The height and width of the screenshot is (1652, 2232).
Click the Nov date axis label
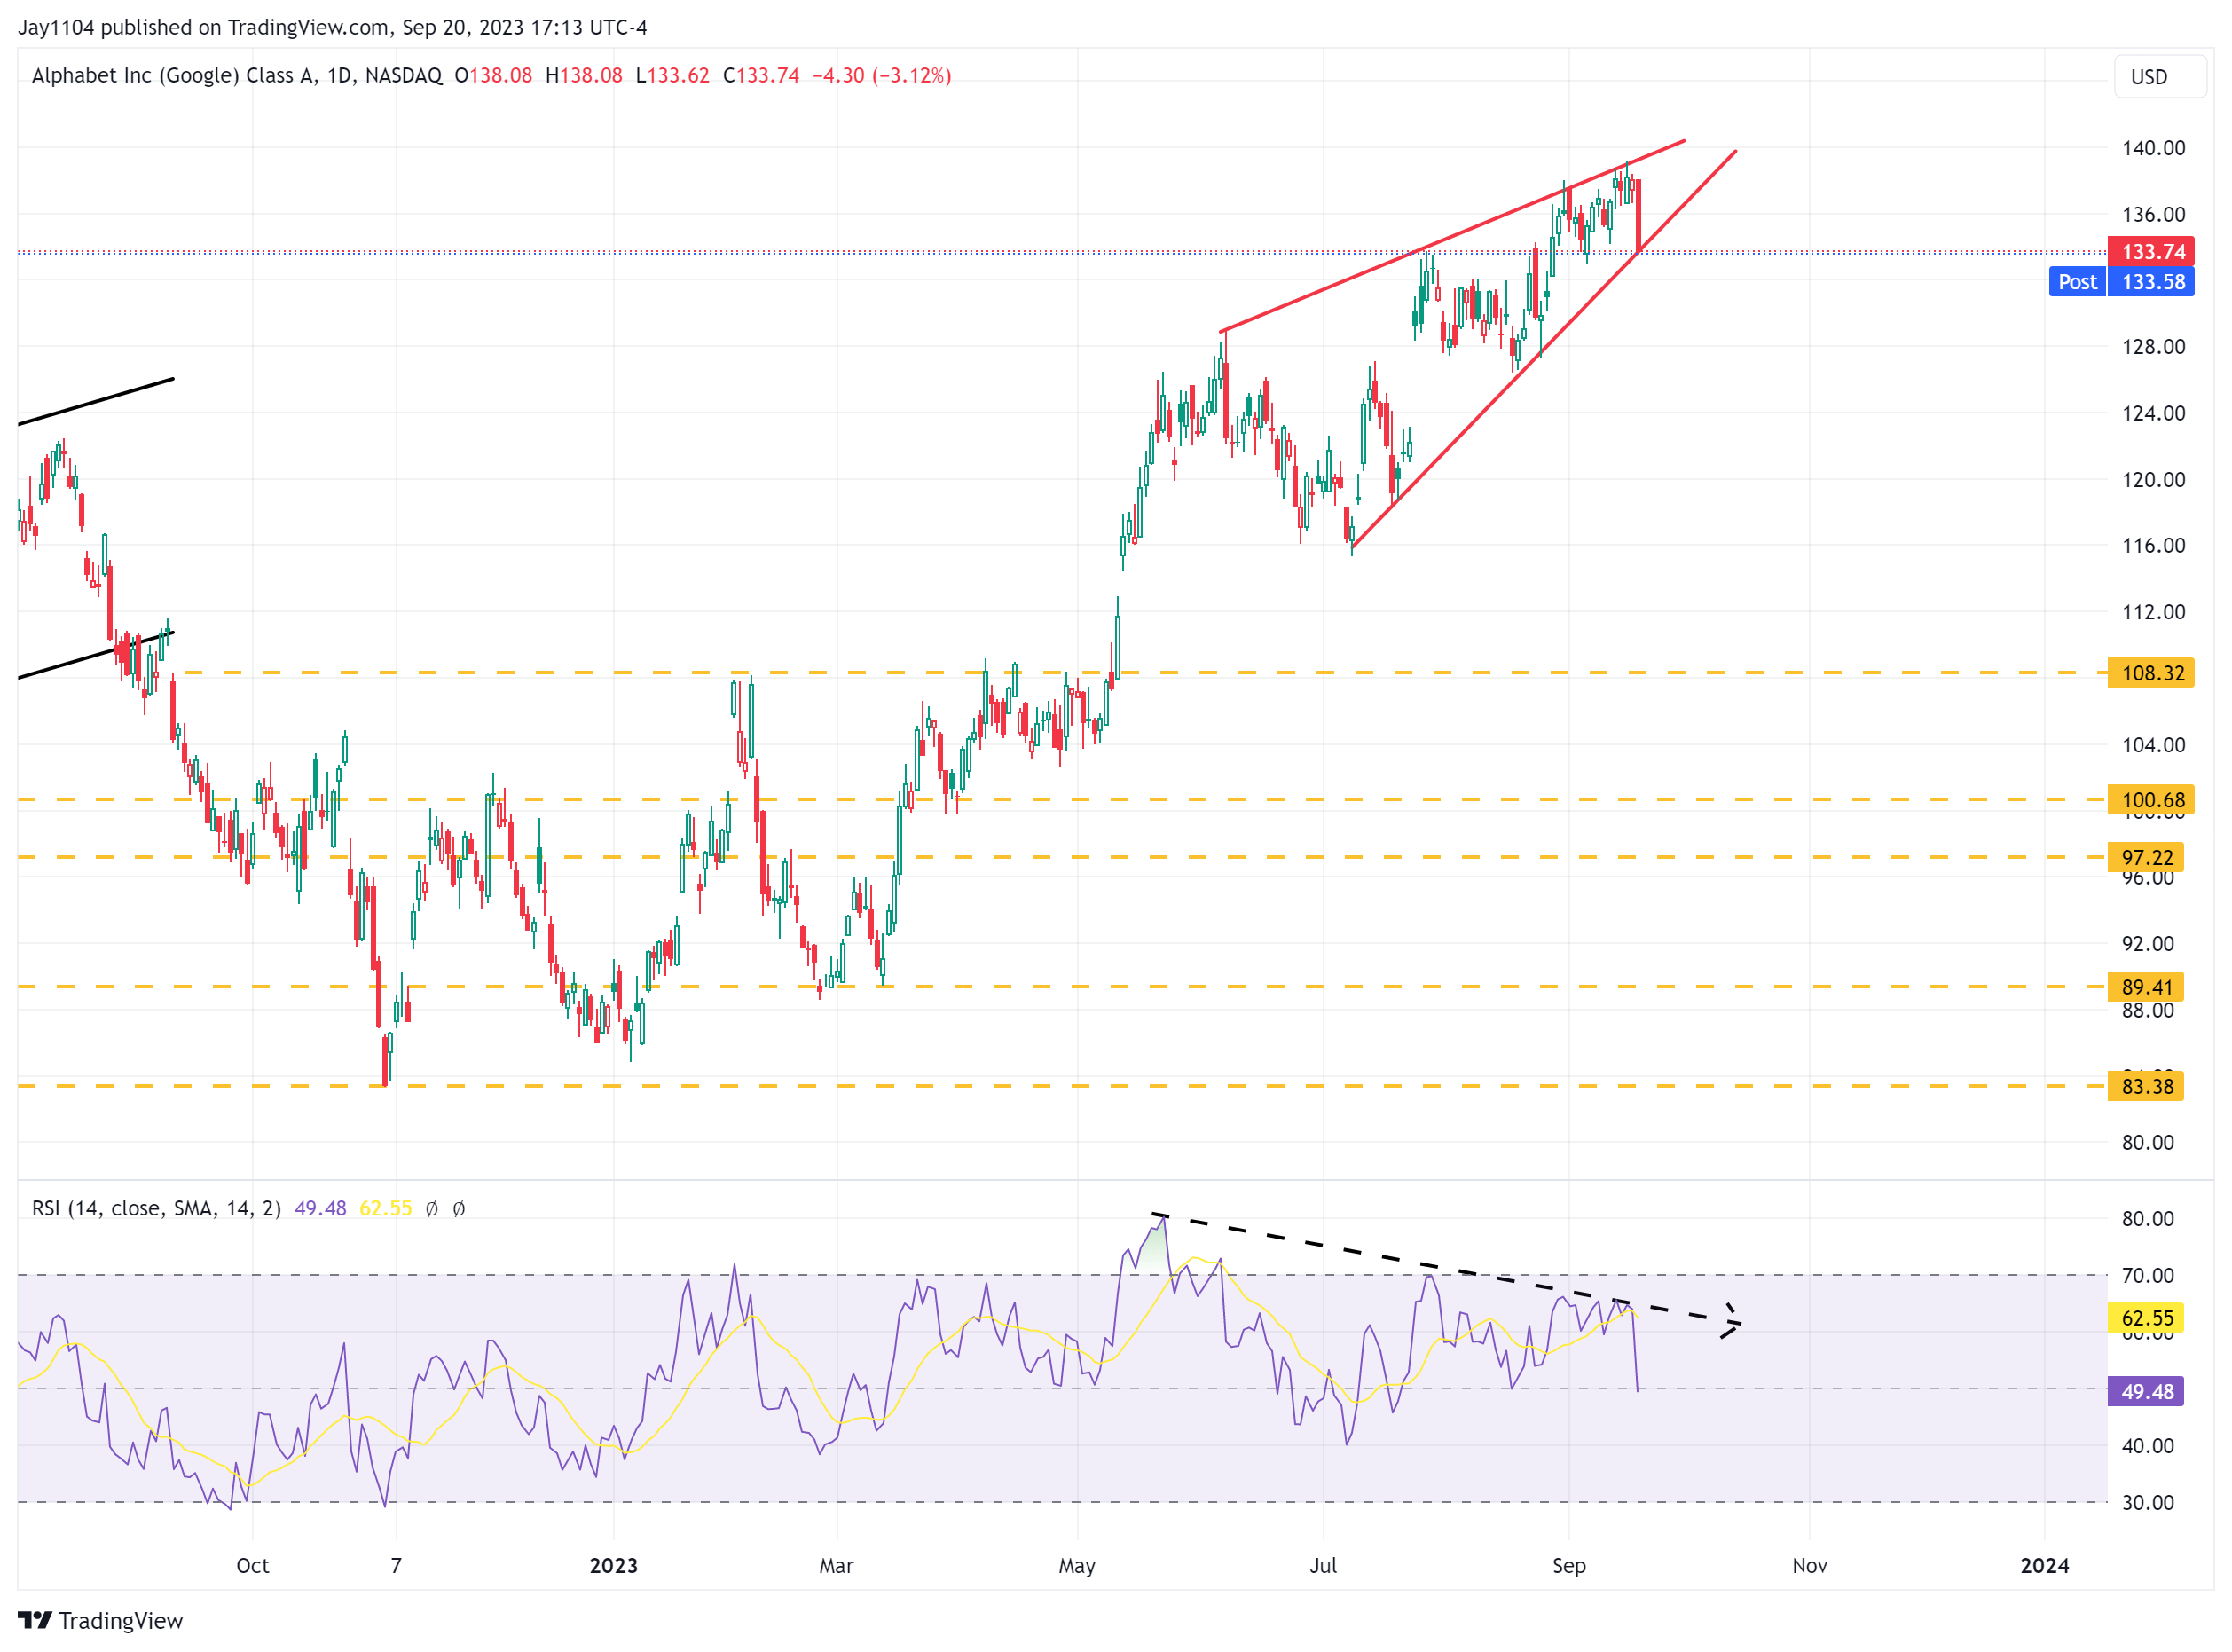tap(1809, 1565)
